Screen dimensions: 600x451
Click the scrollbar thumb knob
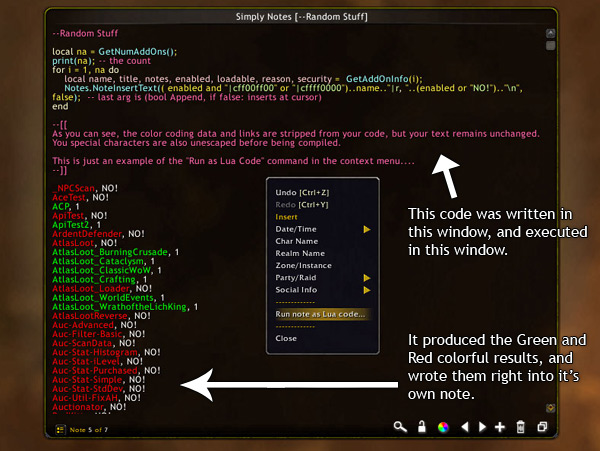550,46
